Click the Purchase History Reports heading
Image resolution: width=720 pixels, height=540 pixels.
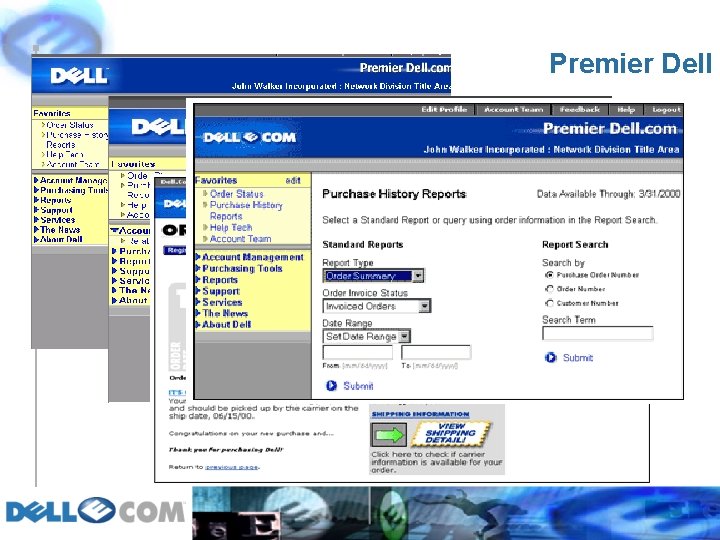pyautogui.click(x=394, y=194)
